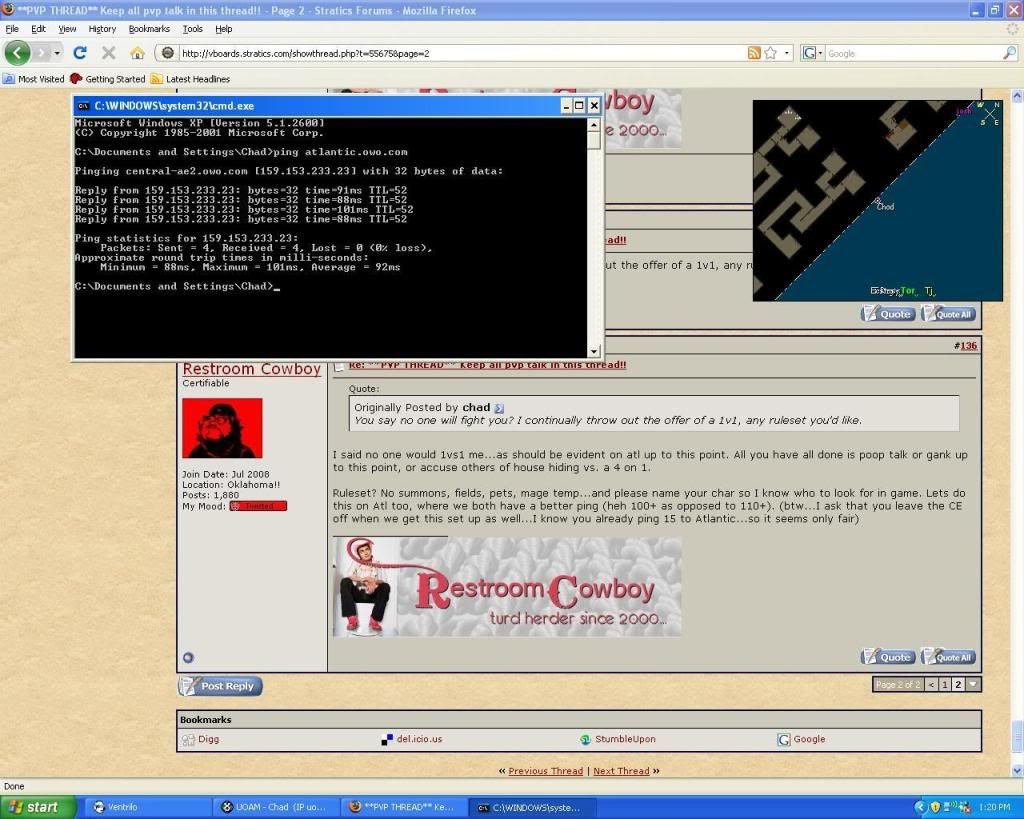
Task: Open the recent pages history dropdown arrow
Action: click(57, 53)
